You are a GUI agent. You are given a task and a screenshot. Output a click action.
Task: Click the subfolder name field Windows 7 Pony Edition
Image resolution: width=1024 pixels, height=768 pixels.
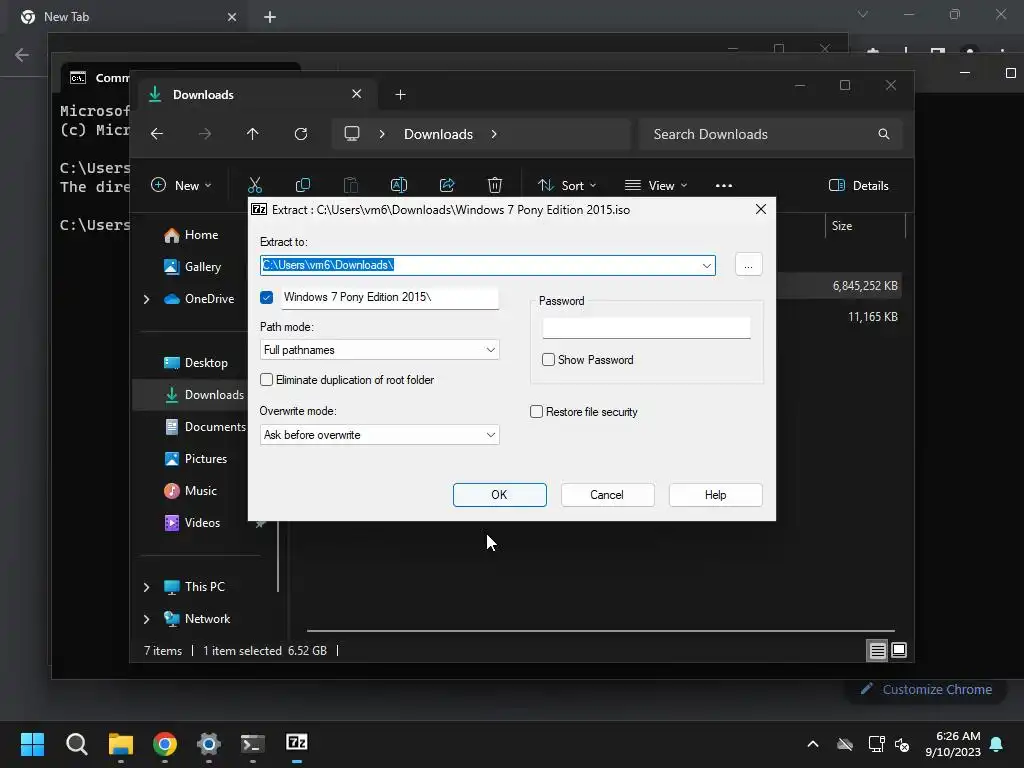tap(390, 297)
